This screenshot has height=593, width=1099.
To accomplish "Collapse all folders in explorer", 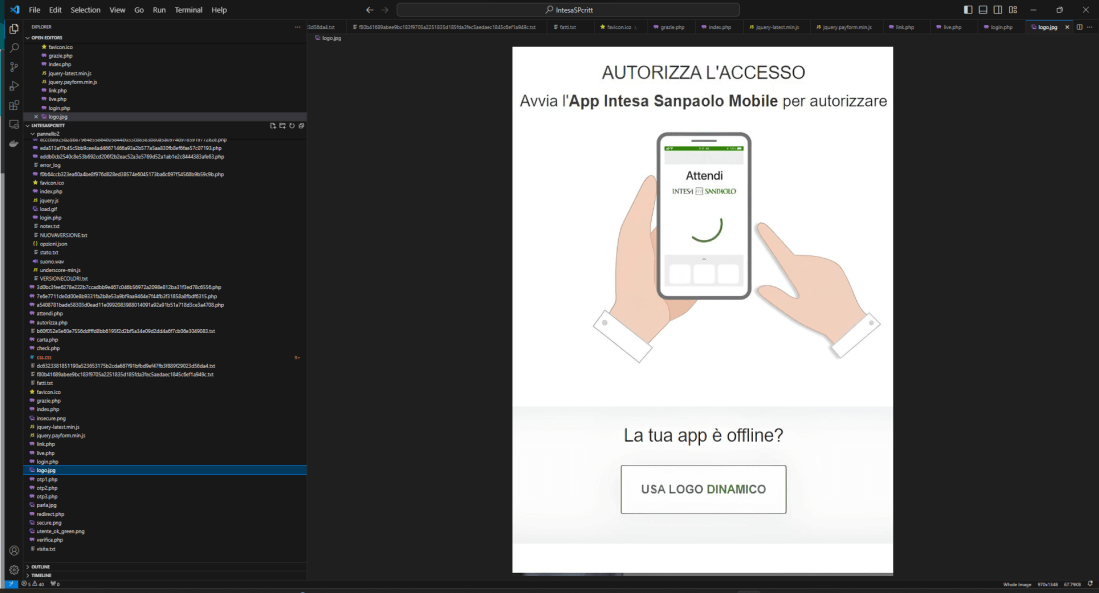I will [301, 126].
